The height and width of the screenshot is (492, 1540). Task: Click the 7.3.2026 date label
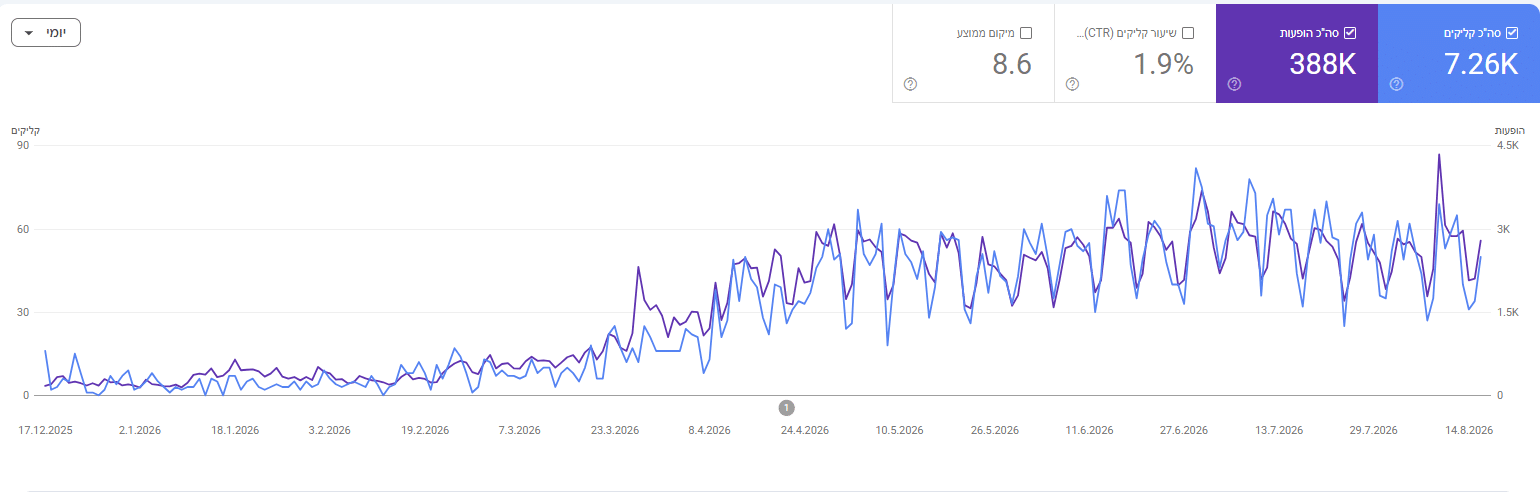click(x=519, y=430)
